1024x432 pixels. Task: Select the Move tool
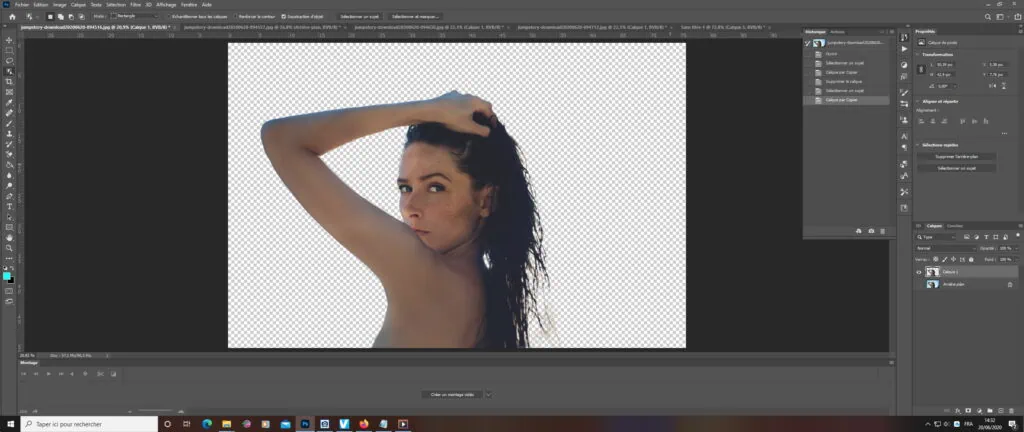[x=9, y=40]
